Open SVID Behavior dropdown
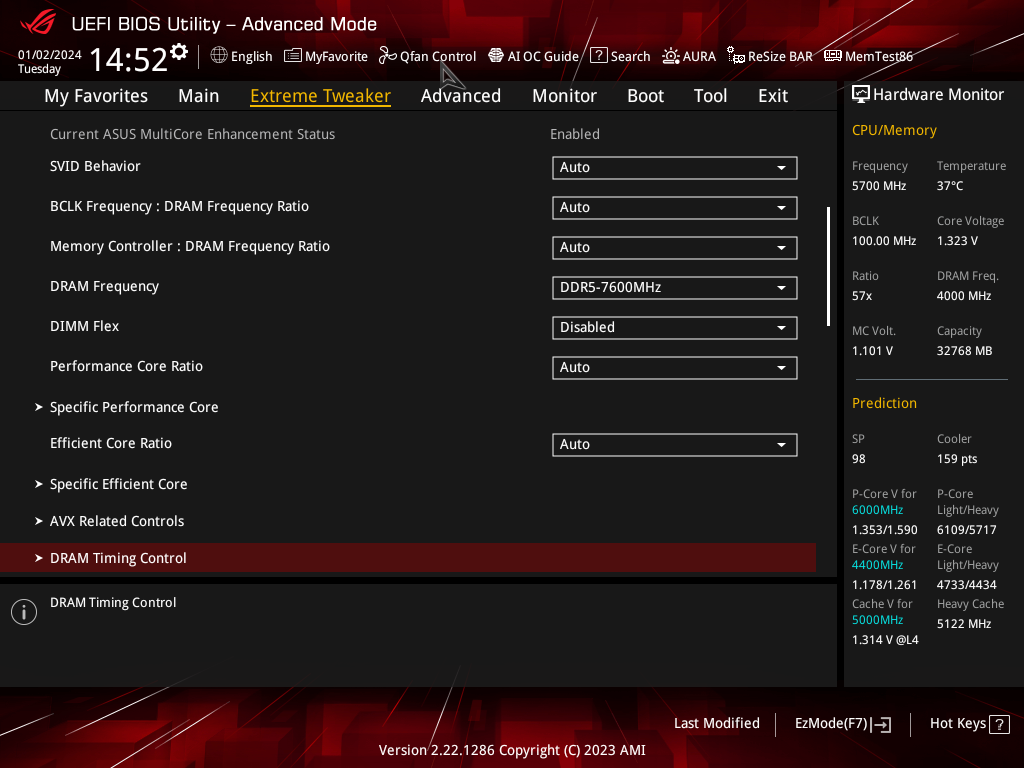The width and height of the screenshot is (1024, 768). tap(675, 167)
